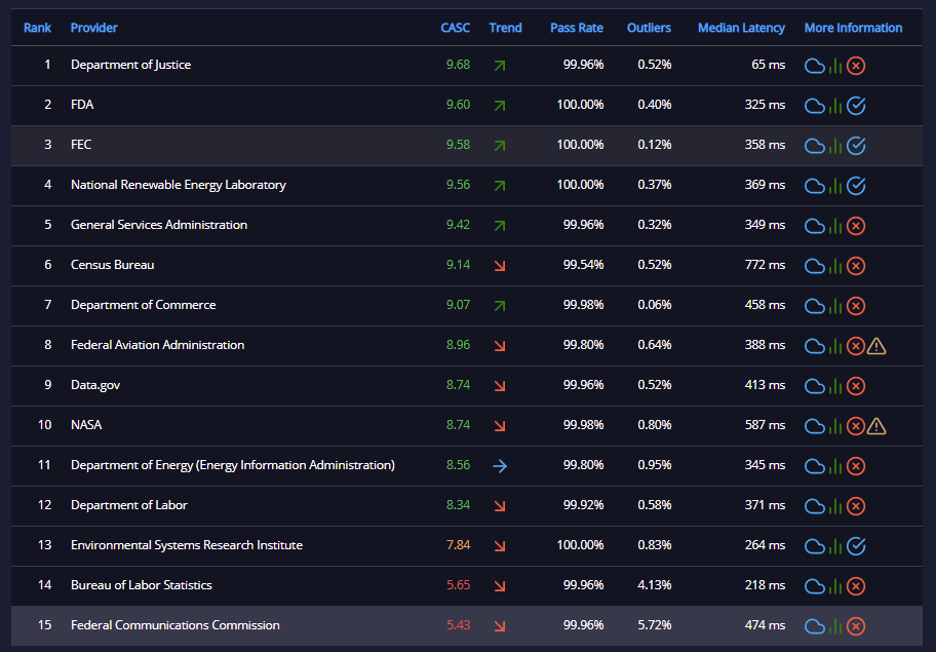Viewport: 936px width, 652px height.
Task: Click cloud icon for National Renewable Energy Laboratory
Action: (814, 186)
